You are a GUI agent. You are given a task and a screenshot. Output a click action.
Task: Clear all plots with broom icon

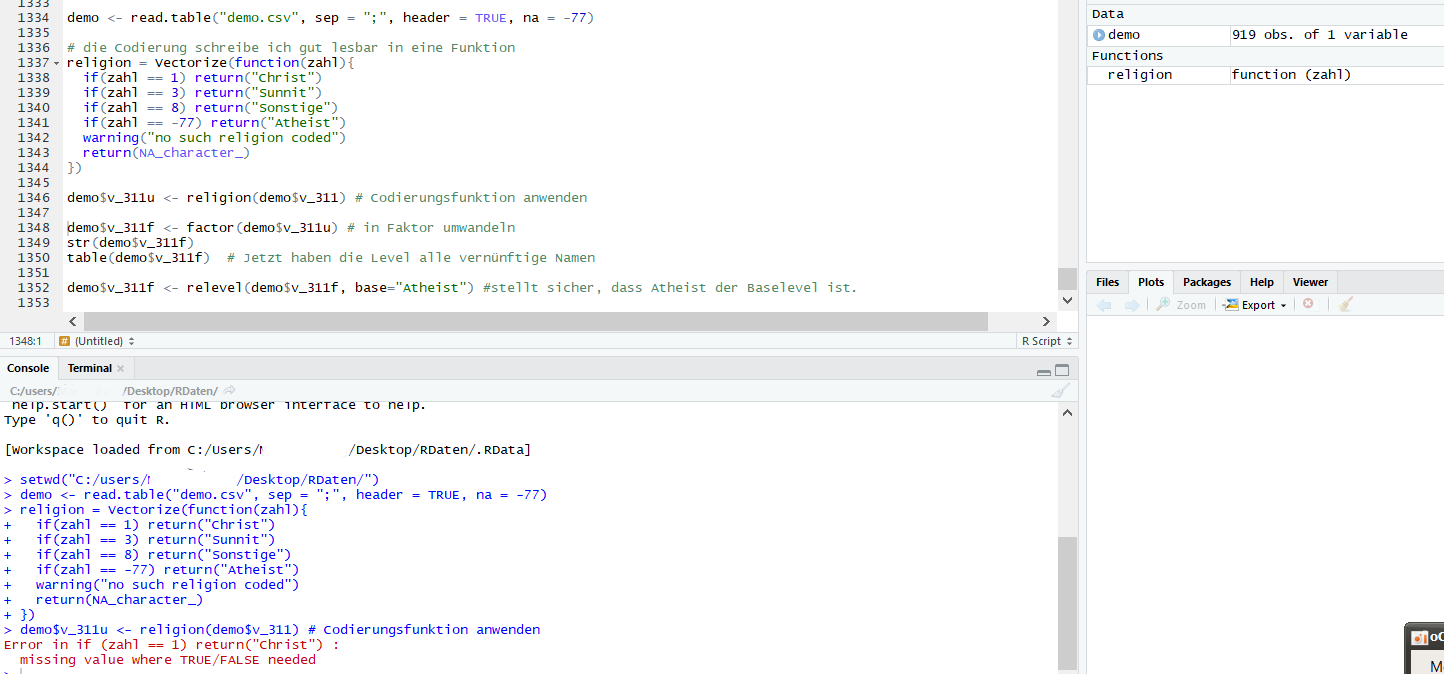1346,304
